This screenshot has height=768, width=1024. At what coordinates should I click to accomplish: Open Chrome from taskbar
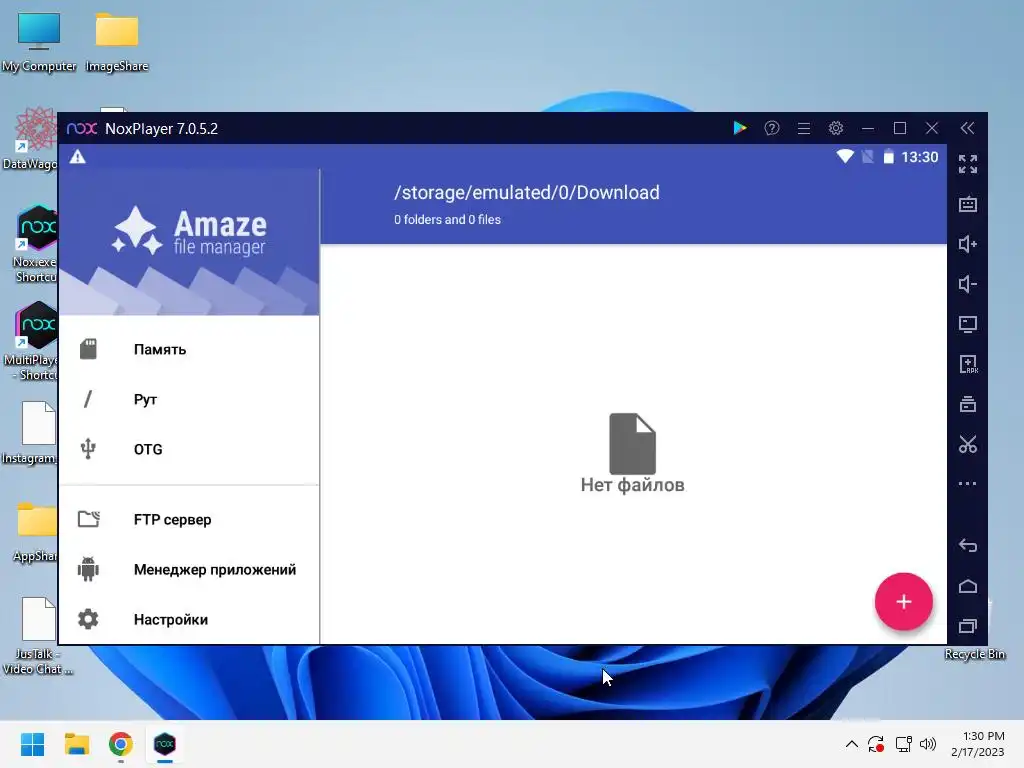121,744
